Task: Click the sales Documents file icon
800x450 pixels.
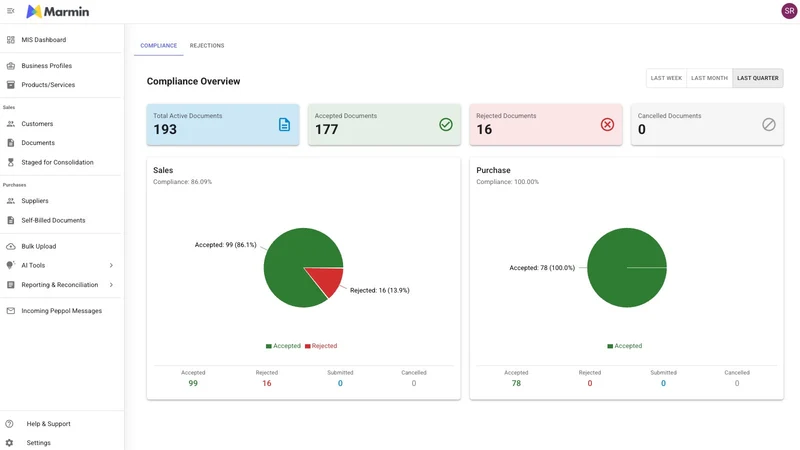Action: 11,143
